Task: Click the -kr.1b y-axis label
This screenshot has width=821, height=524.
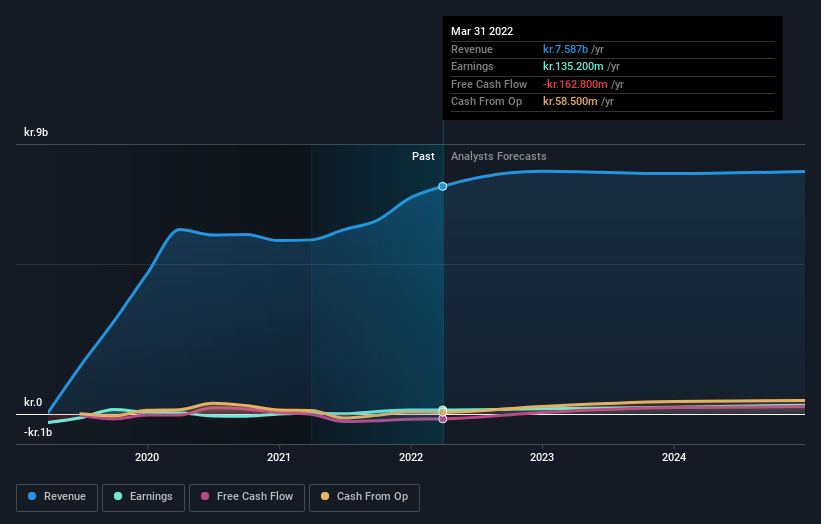Action: point(38,432)
